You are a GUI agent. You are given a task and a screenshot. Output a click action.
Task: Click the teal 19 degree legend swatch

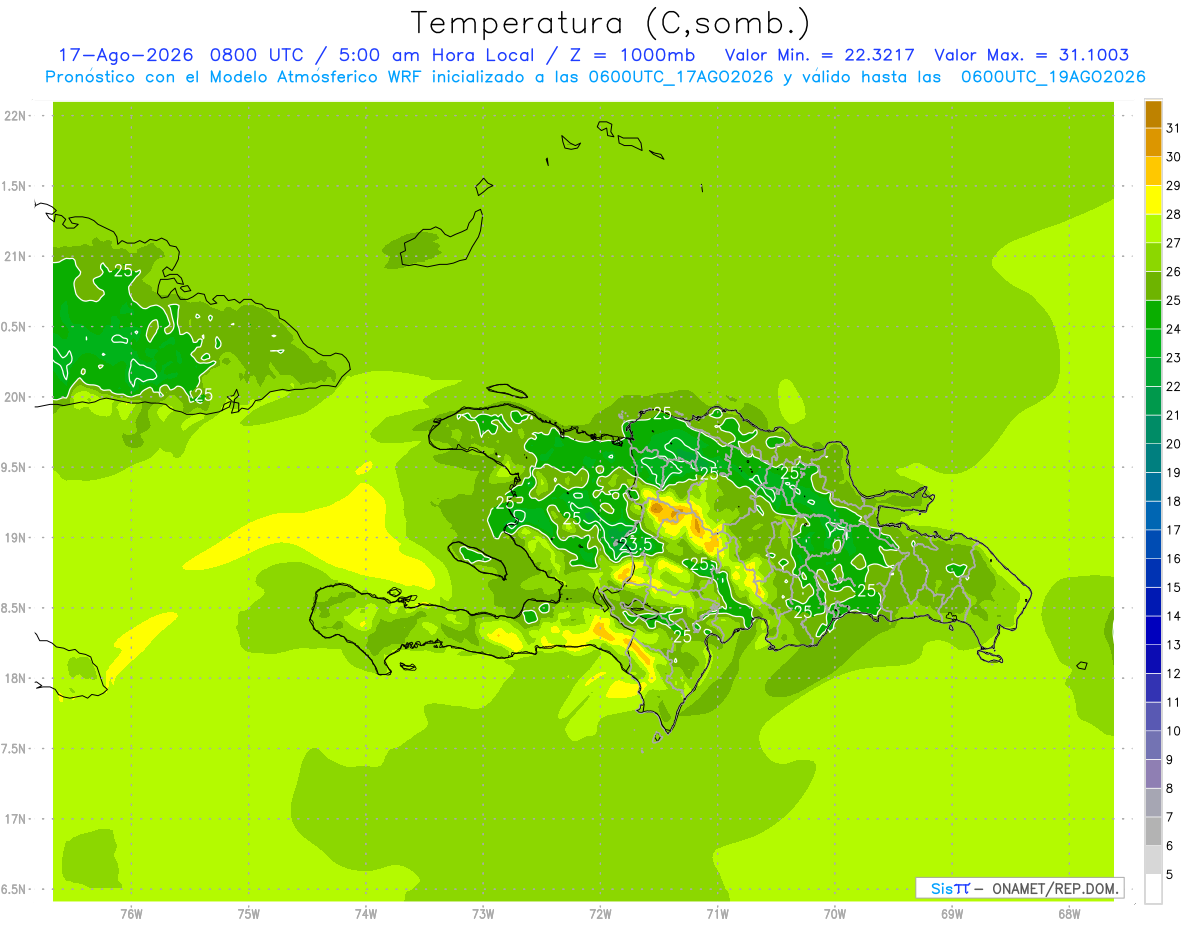pyautogui.click(x=1153, y=459)
